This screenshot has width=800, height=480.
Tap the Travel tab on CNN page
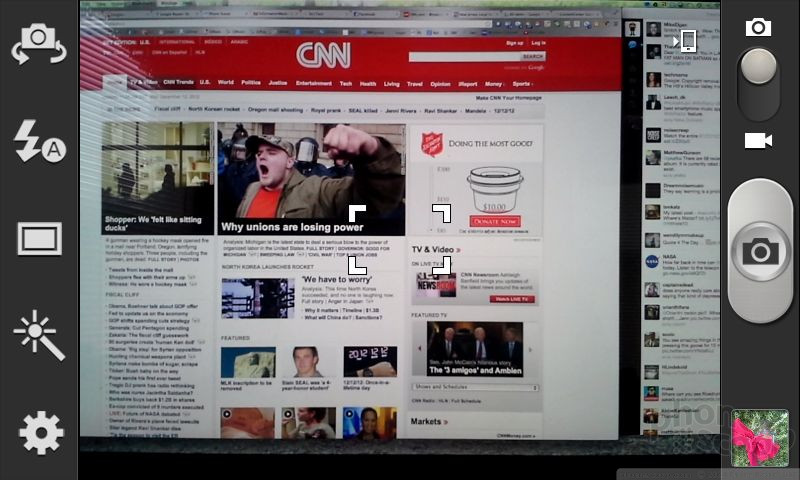tap(415, 84)
